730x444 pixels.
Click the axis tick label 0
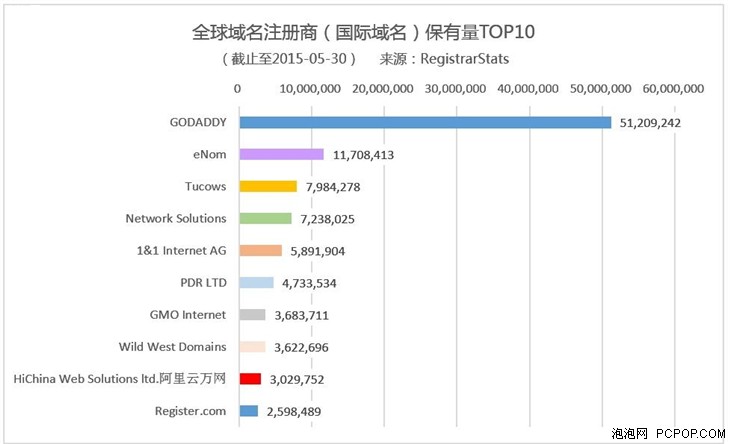pyautogui.click(x=237, y=88)
